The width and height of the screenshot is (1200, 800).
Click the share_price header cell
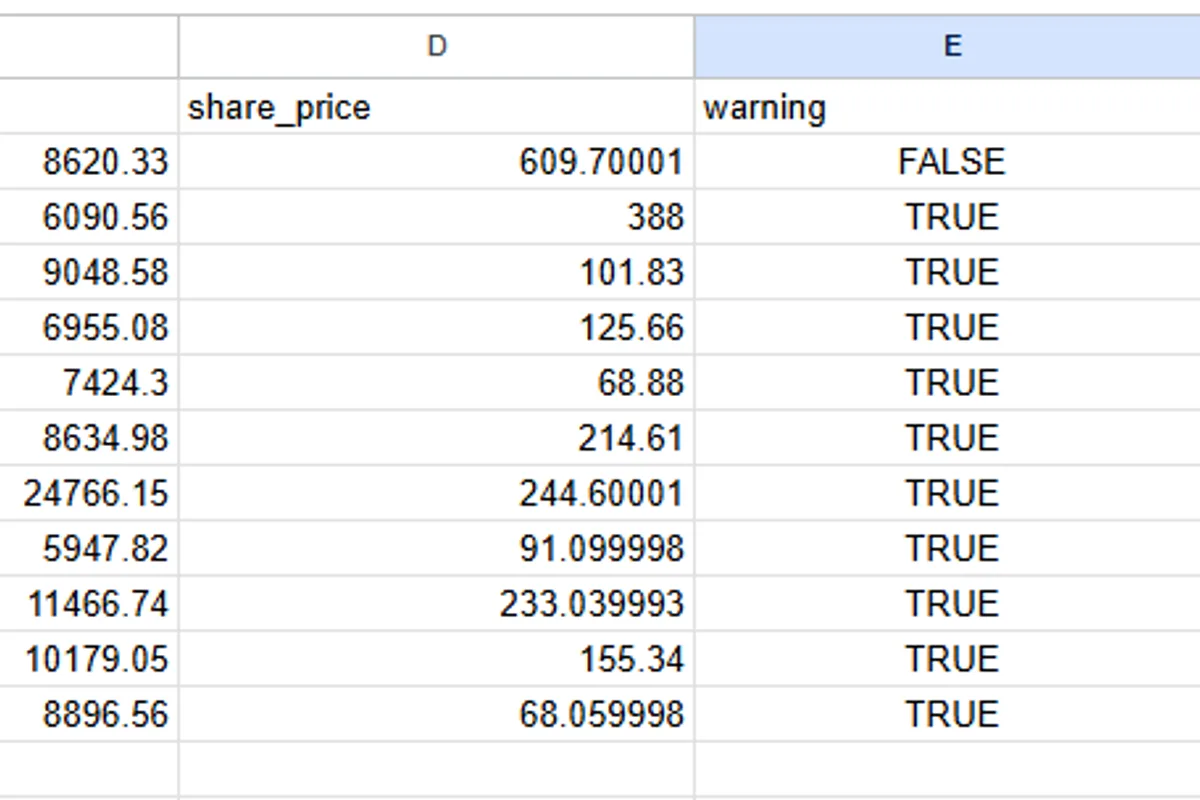point(436,107)
